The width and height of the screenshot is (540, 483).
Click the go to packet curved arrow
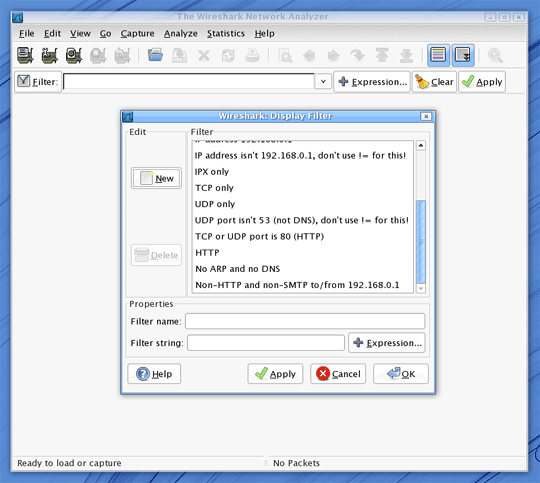357,55
